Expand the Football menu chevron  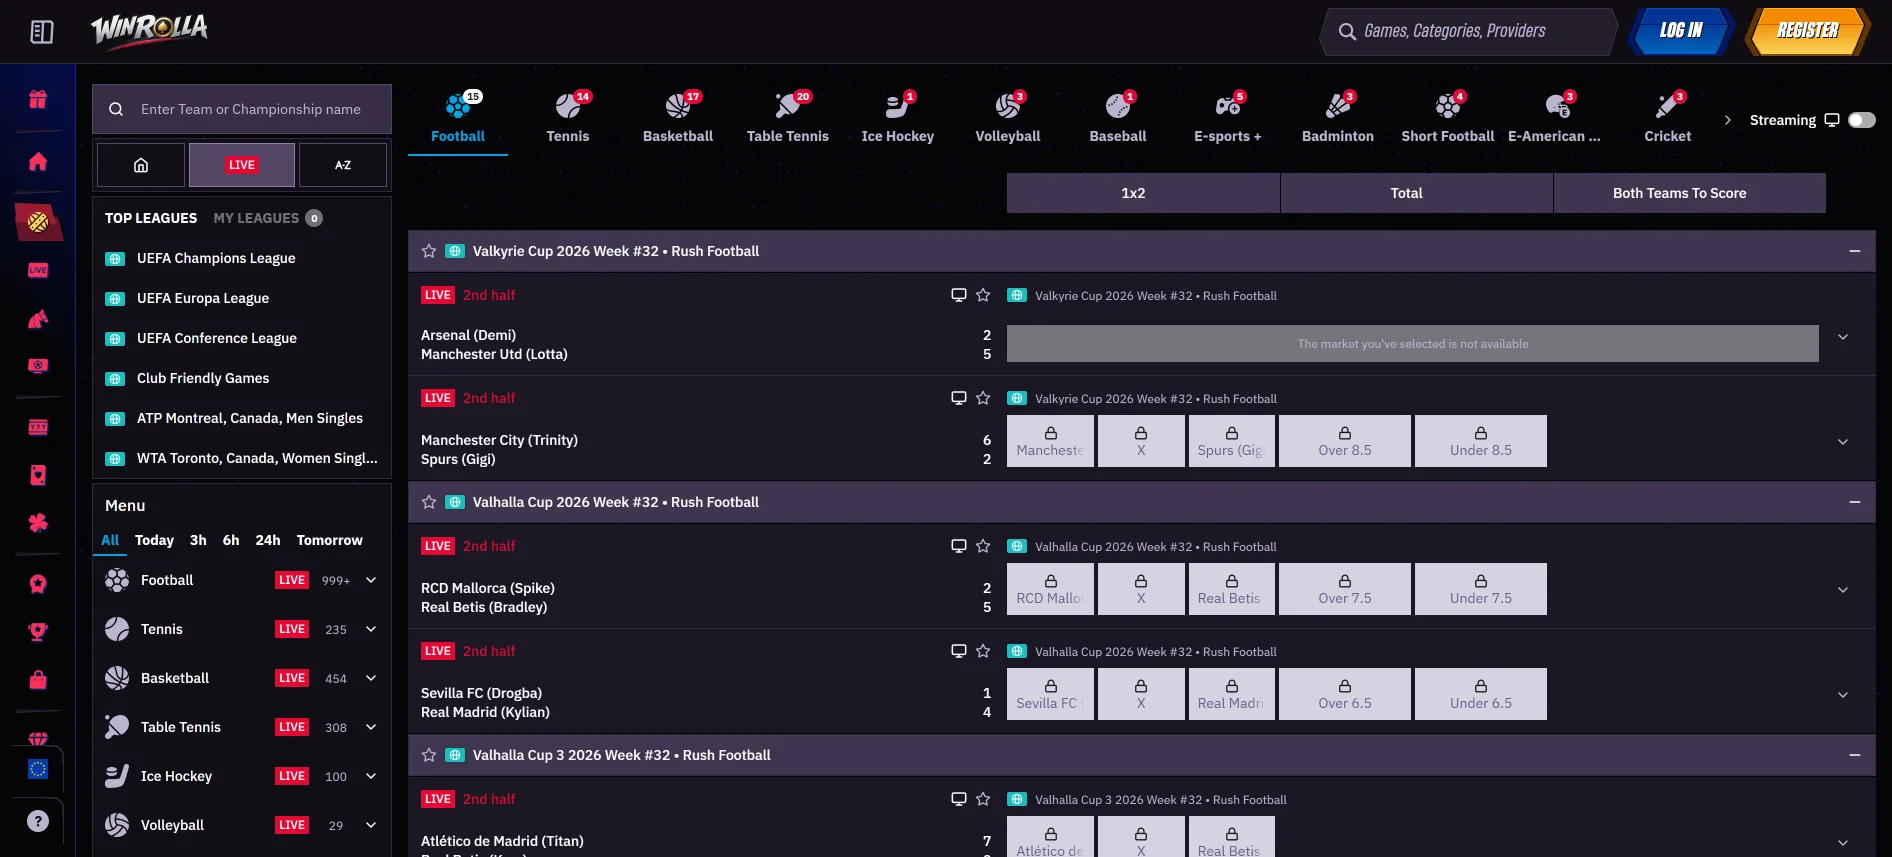click(371, 580)
